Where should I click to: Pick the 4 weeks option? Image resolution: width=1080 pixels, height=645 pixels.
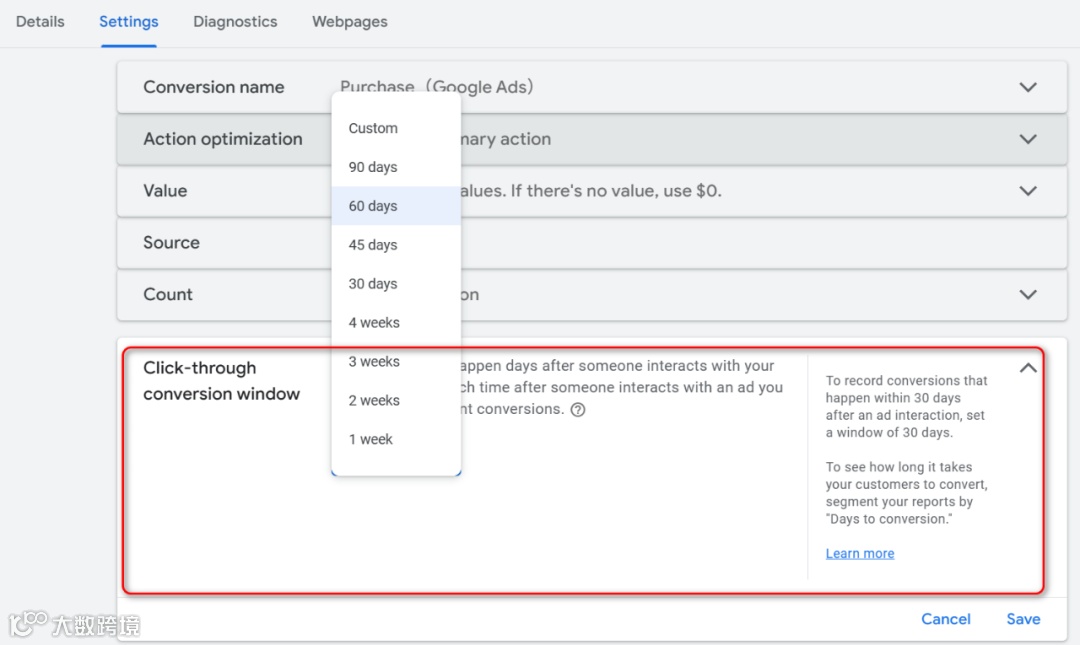coord(374,323)
